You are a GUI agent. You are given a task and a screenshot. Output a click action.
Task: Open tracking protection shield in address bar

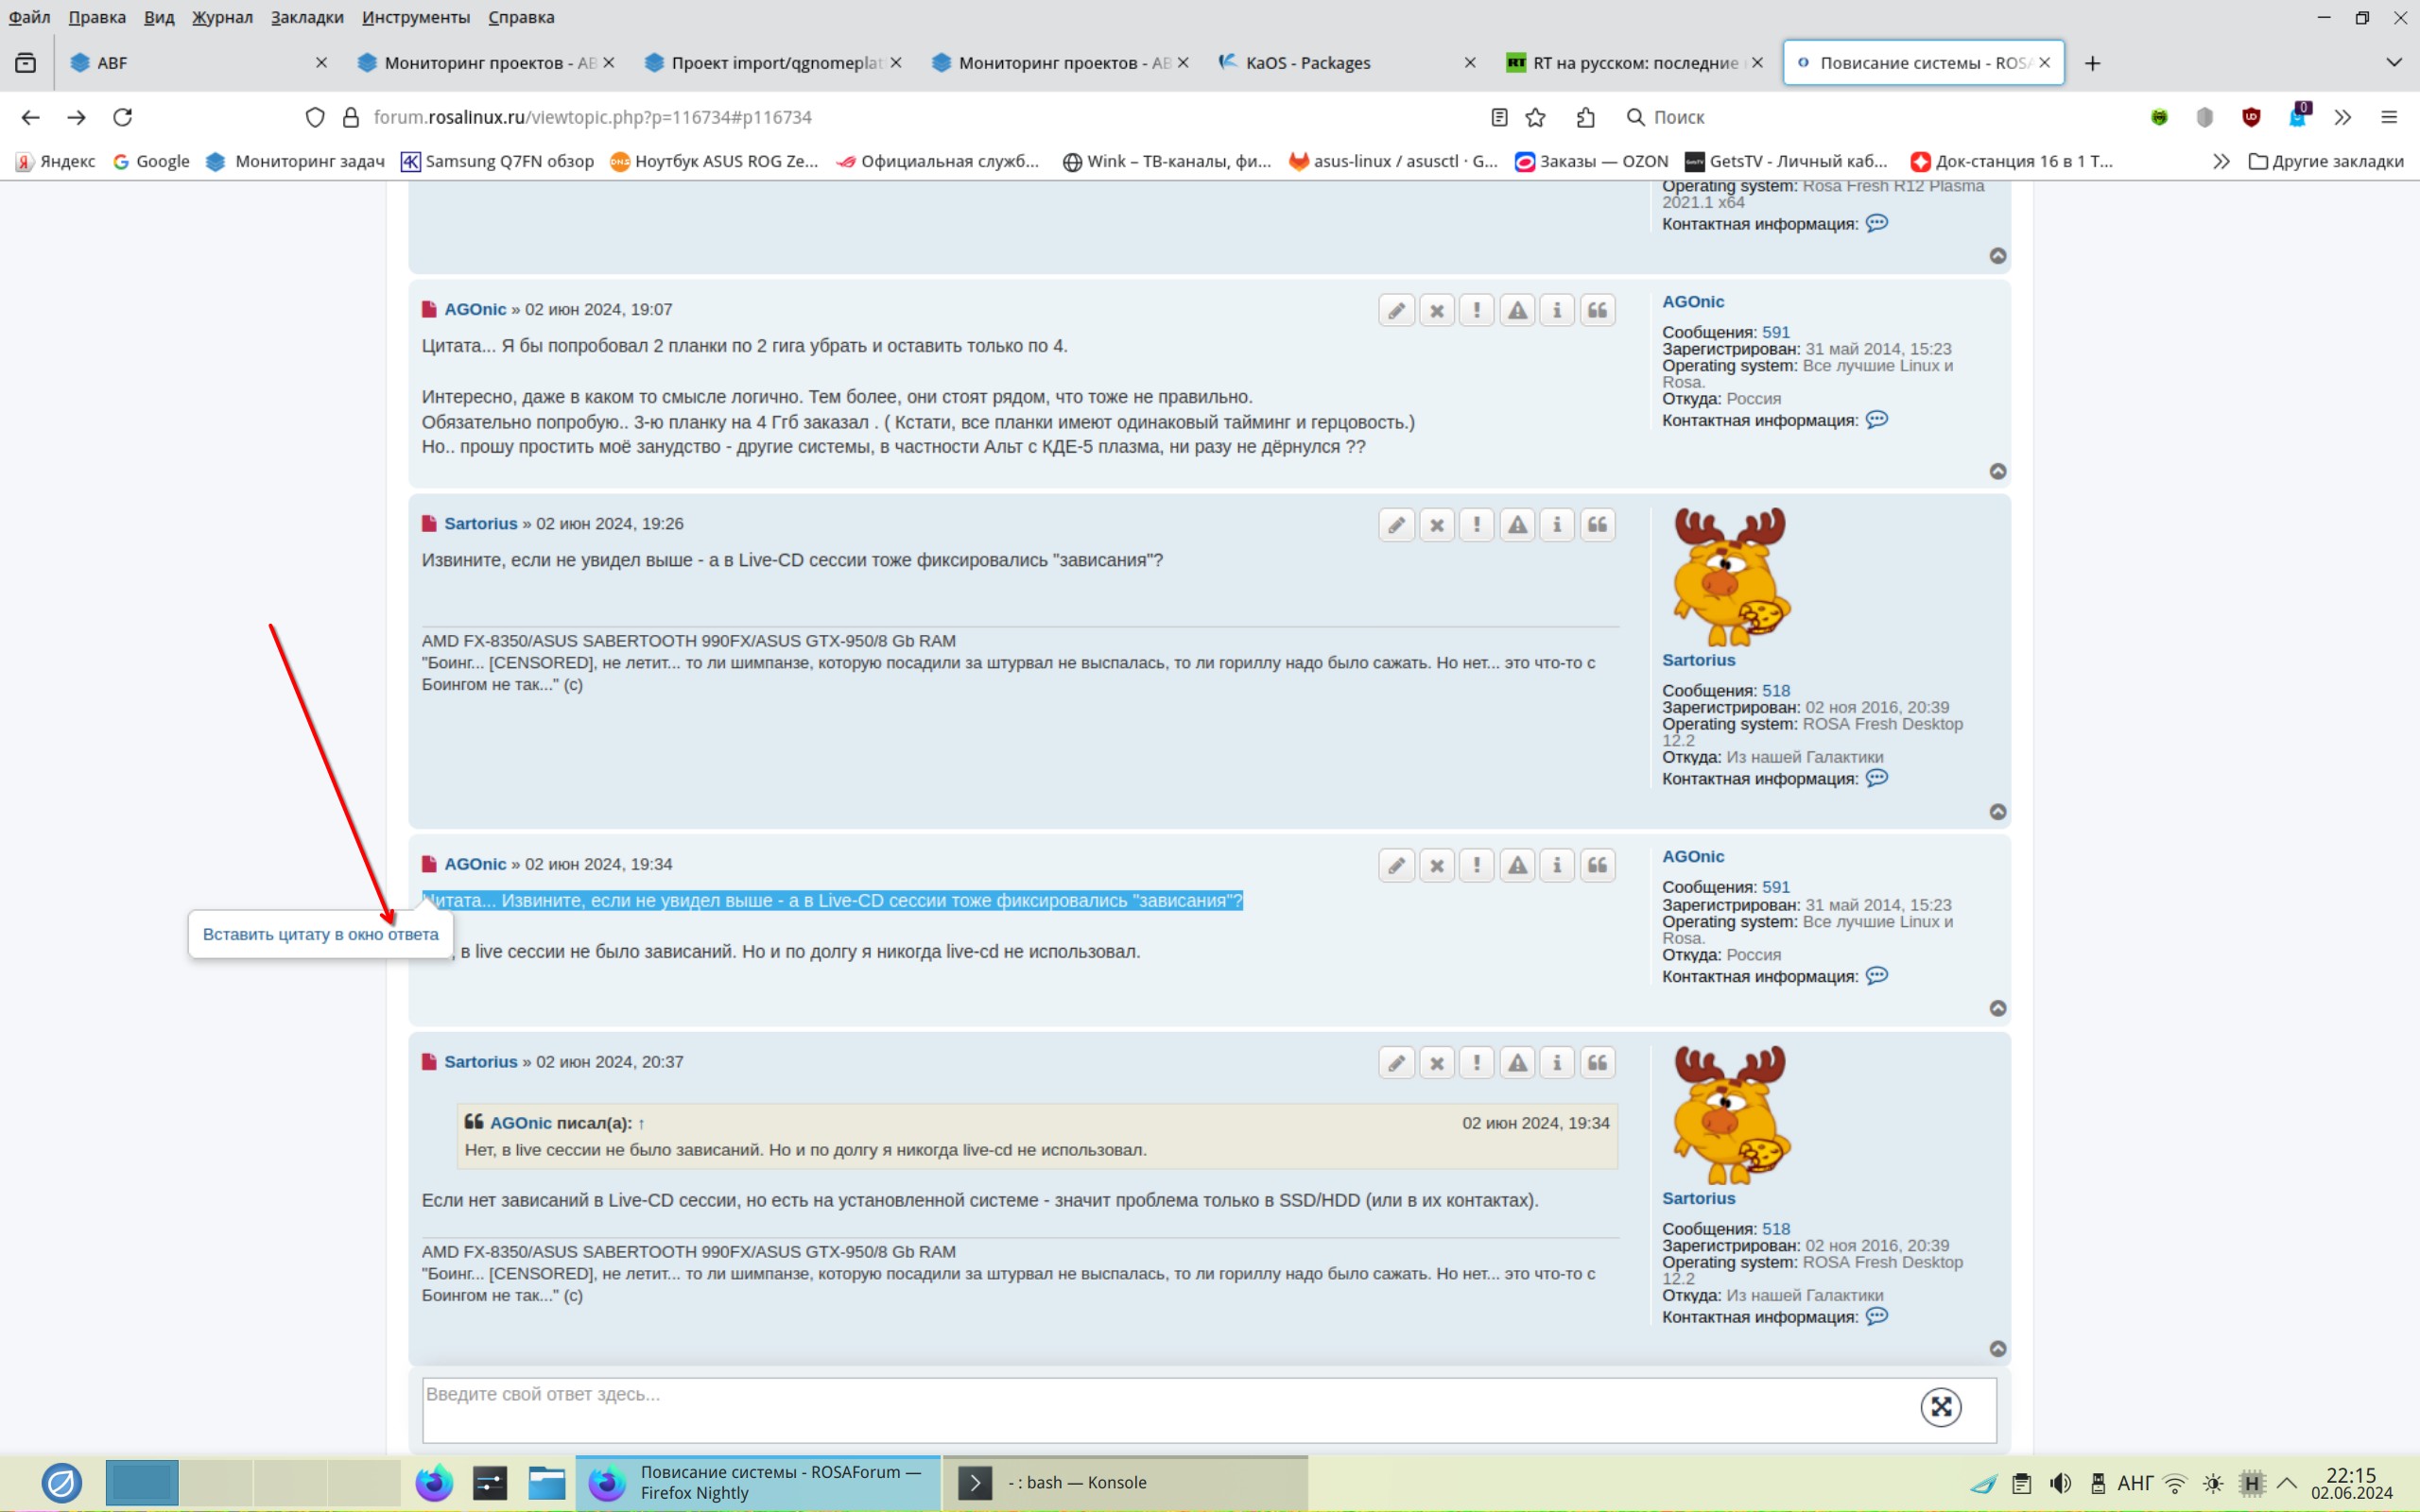[x=315, y=117]
